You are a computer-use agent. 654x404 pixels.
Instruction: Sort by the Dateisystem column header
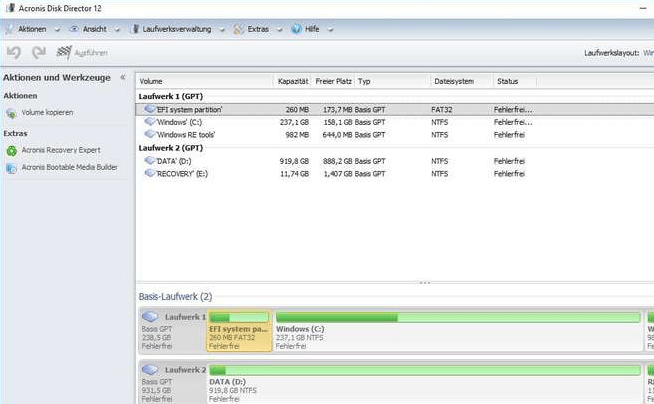point(462,81)
